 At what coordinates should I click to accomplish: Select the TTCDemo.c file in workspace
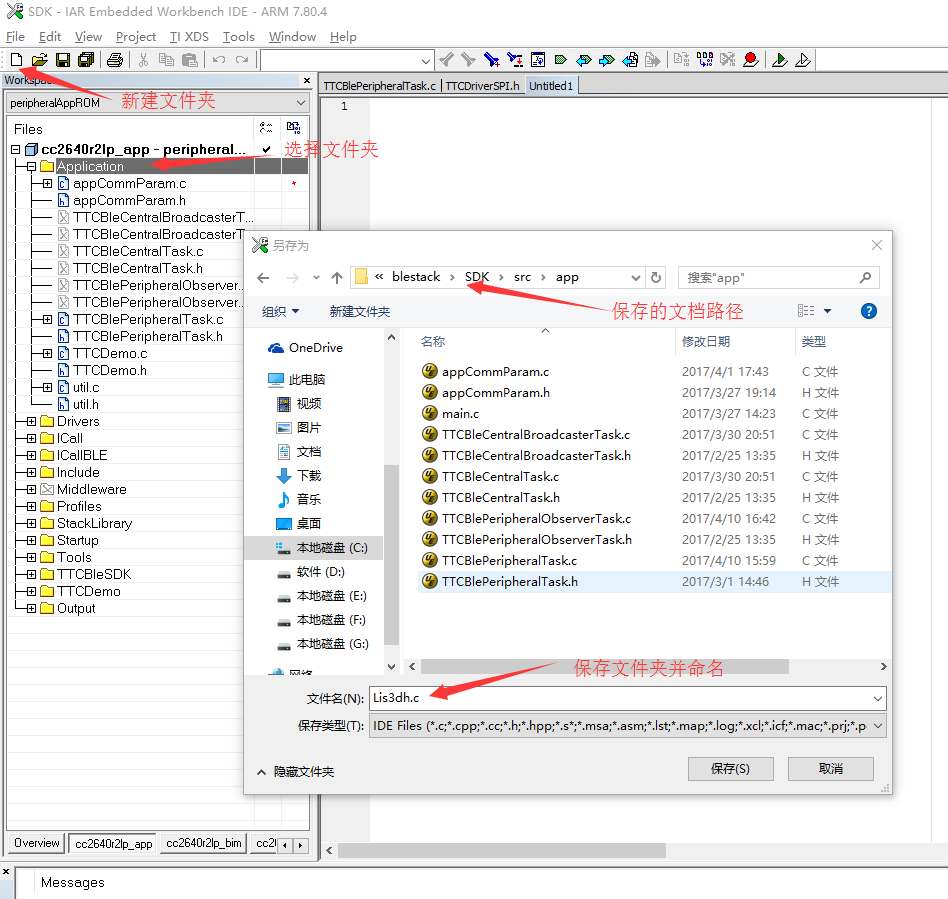coord(110,353)
